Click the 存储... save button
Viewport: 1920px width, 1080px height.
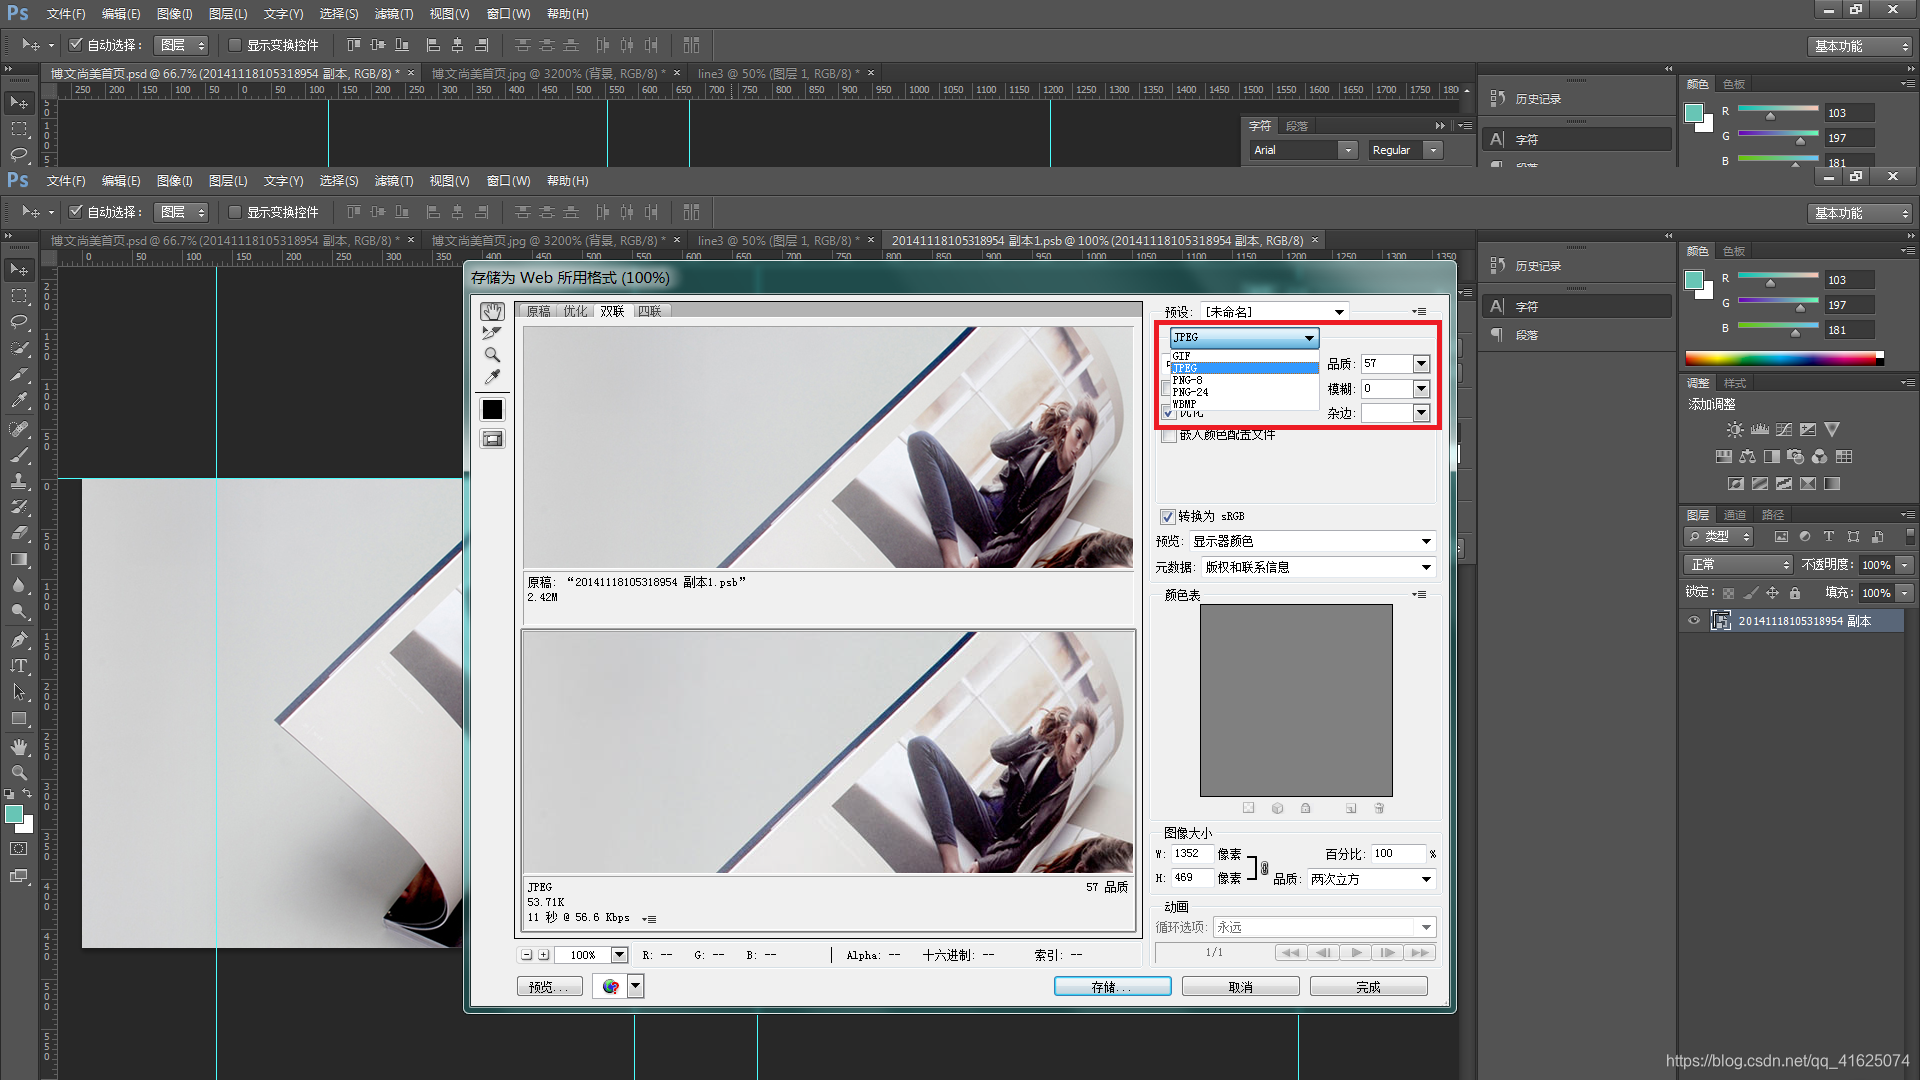click(1112, 987)
